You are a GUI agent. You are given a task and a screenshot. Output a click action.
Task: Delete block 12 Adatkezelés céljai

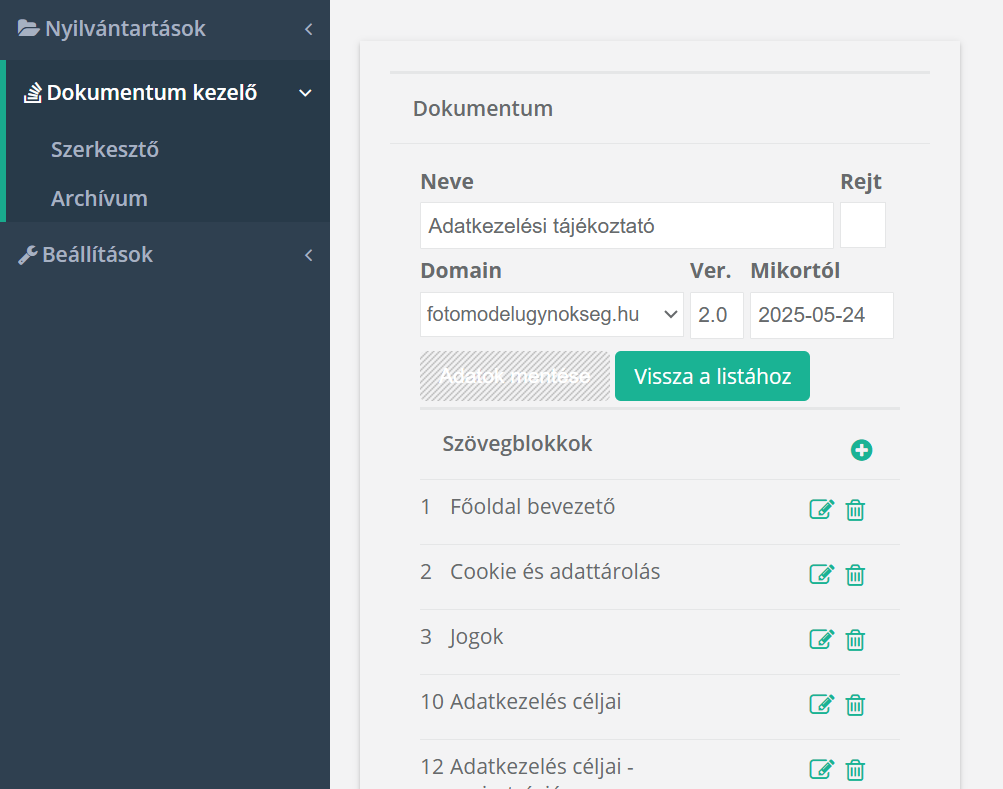pyautogui.click(x=855, y=769)
